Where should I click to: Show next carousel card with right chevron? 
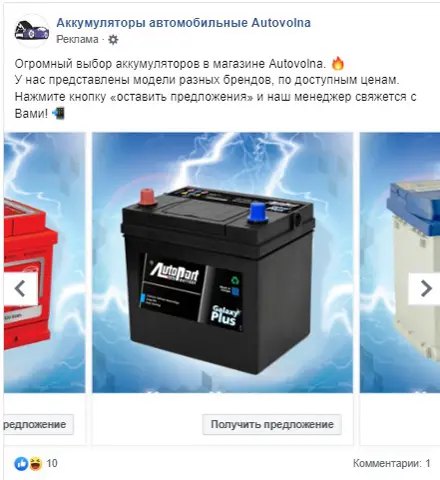click(425, 288)
